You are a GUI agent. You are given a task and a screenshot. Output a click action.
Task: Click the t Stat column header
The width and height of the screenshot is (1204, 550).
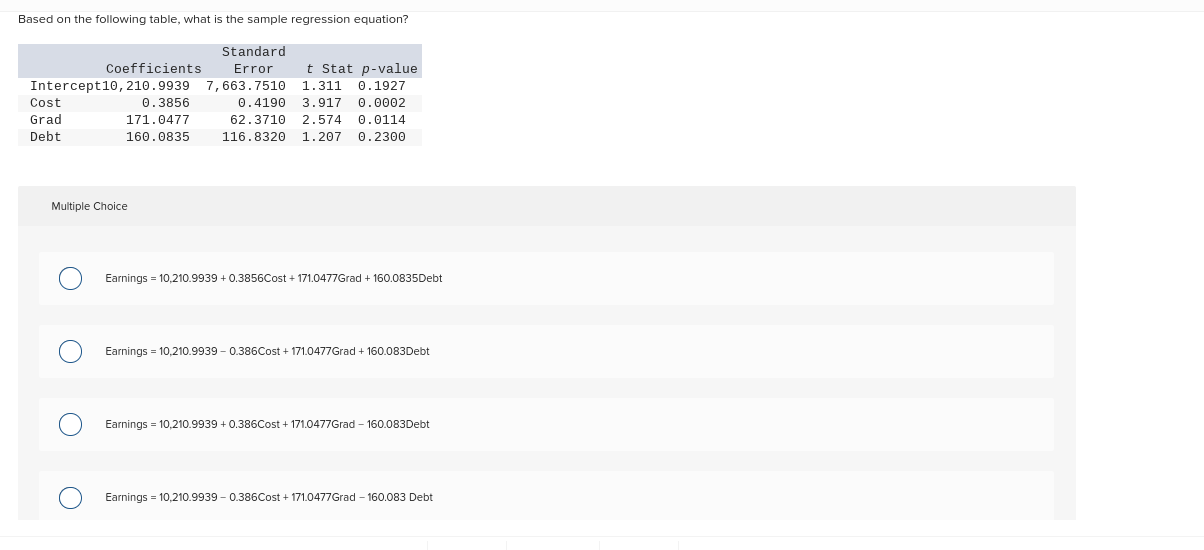(330, 69)
